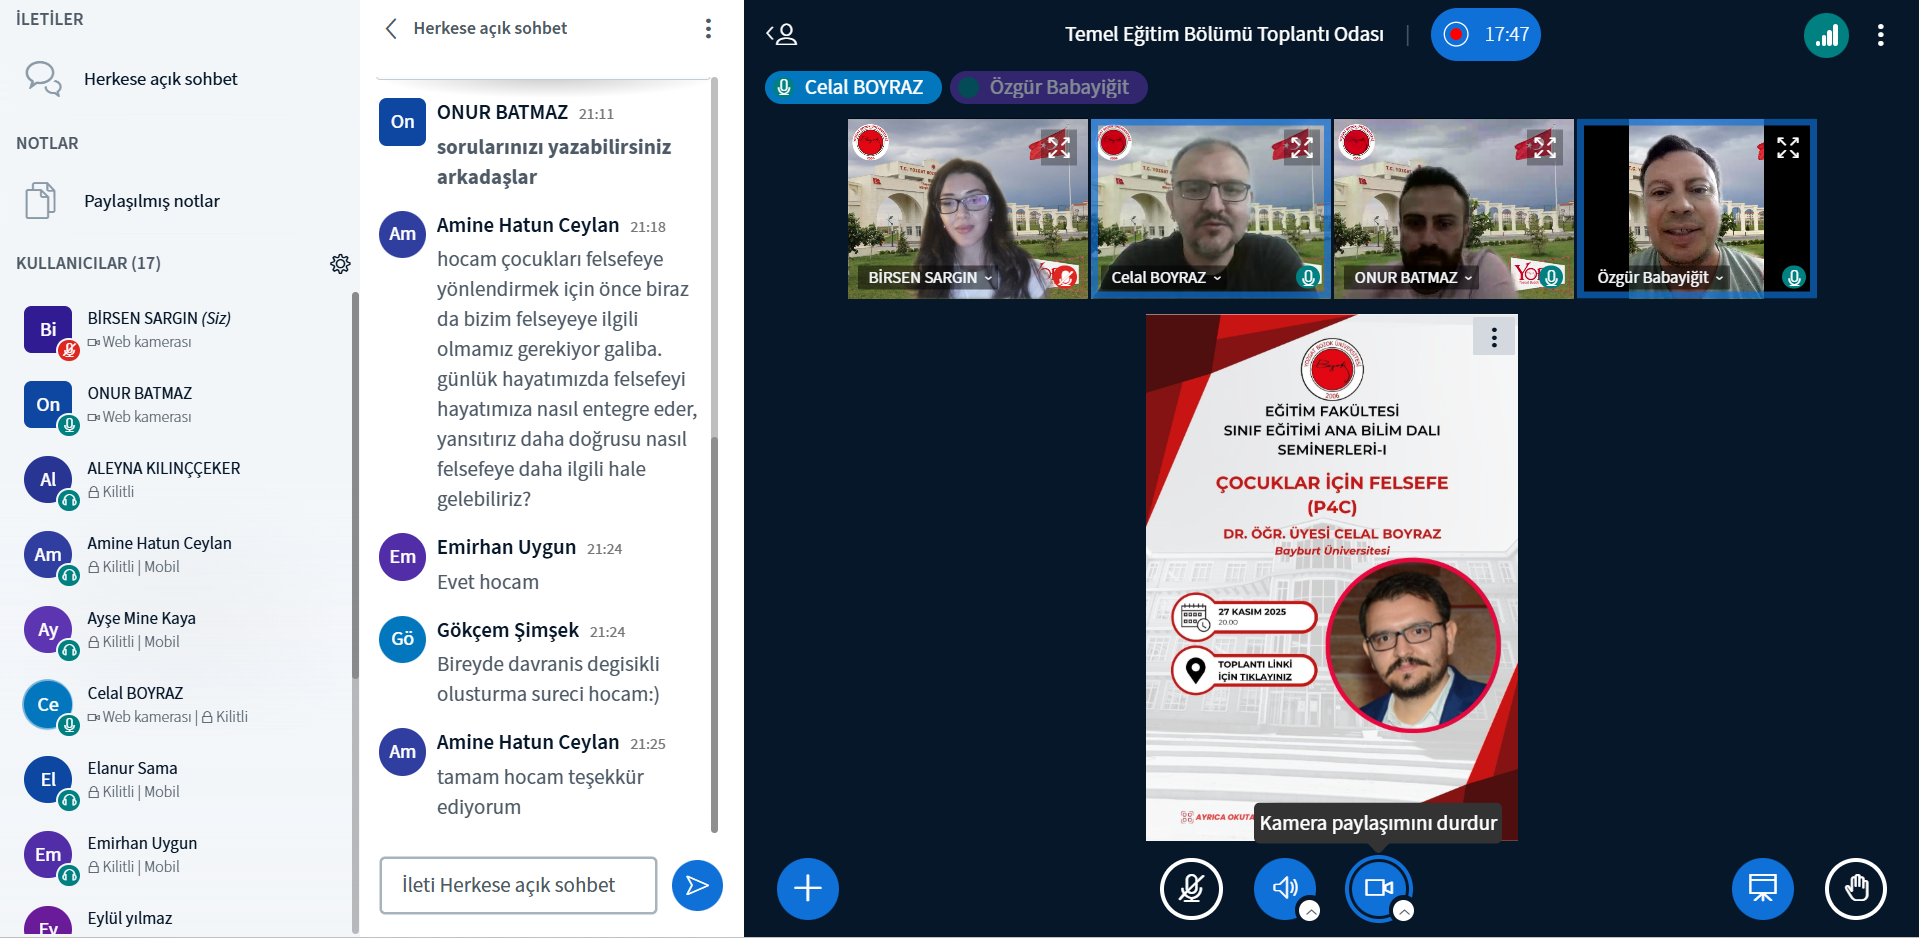The width and height of the screenshot is (1919, 938).
Task: Select Herkese açık sohbet in sidebar
Action: (160, 79)
